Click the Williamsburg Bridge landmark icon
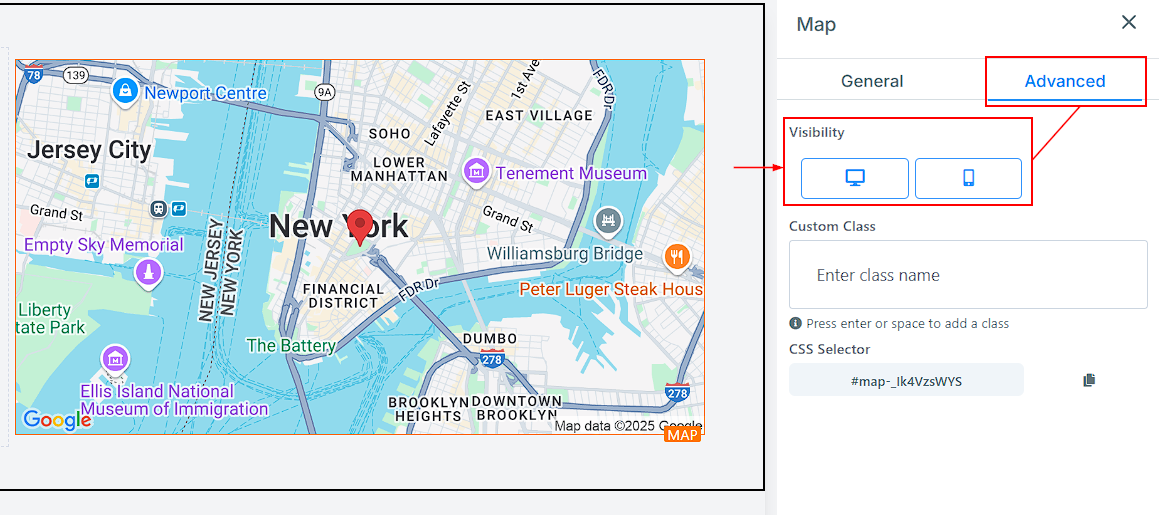The width and height of the screenshot is (1159, 515). tap(608, 220)
